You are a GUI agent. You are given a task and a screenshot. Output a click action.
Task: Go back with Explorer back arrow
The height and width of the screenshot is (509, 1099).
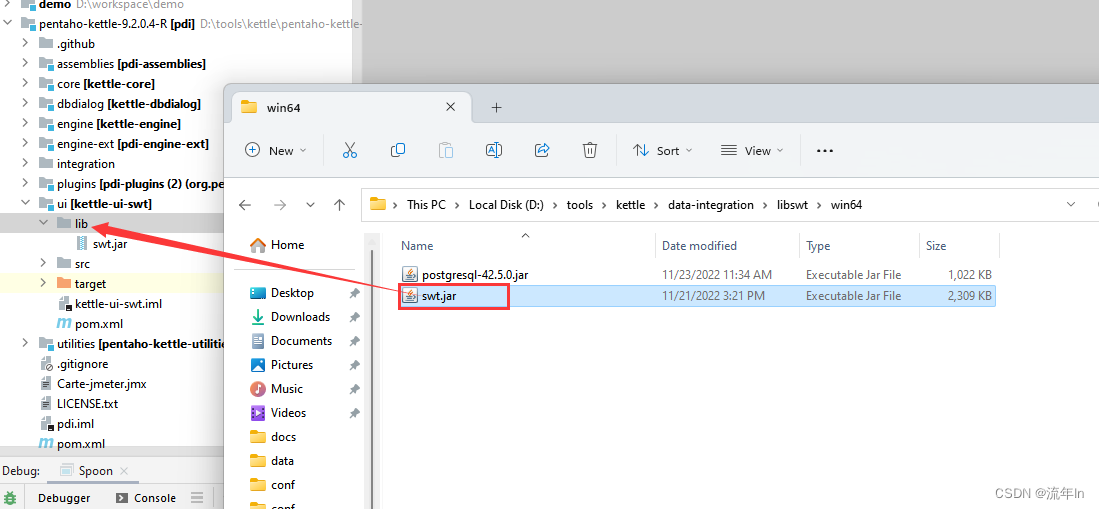coord(245,205)
